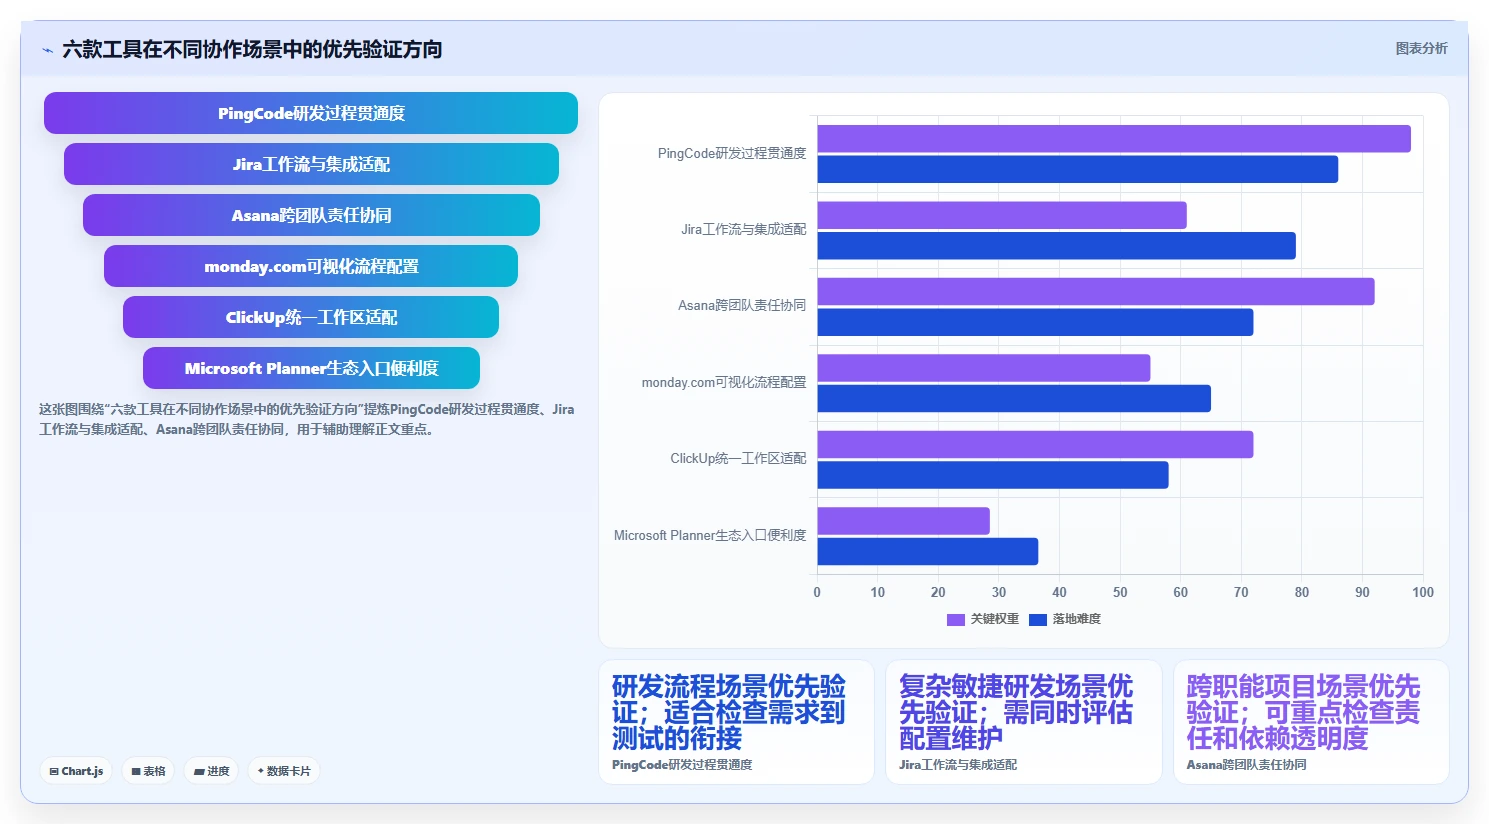Select the Asana跨团队责任协同 funnel bar
This screenshot has height=824, width=1489.
311,215
